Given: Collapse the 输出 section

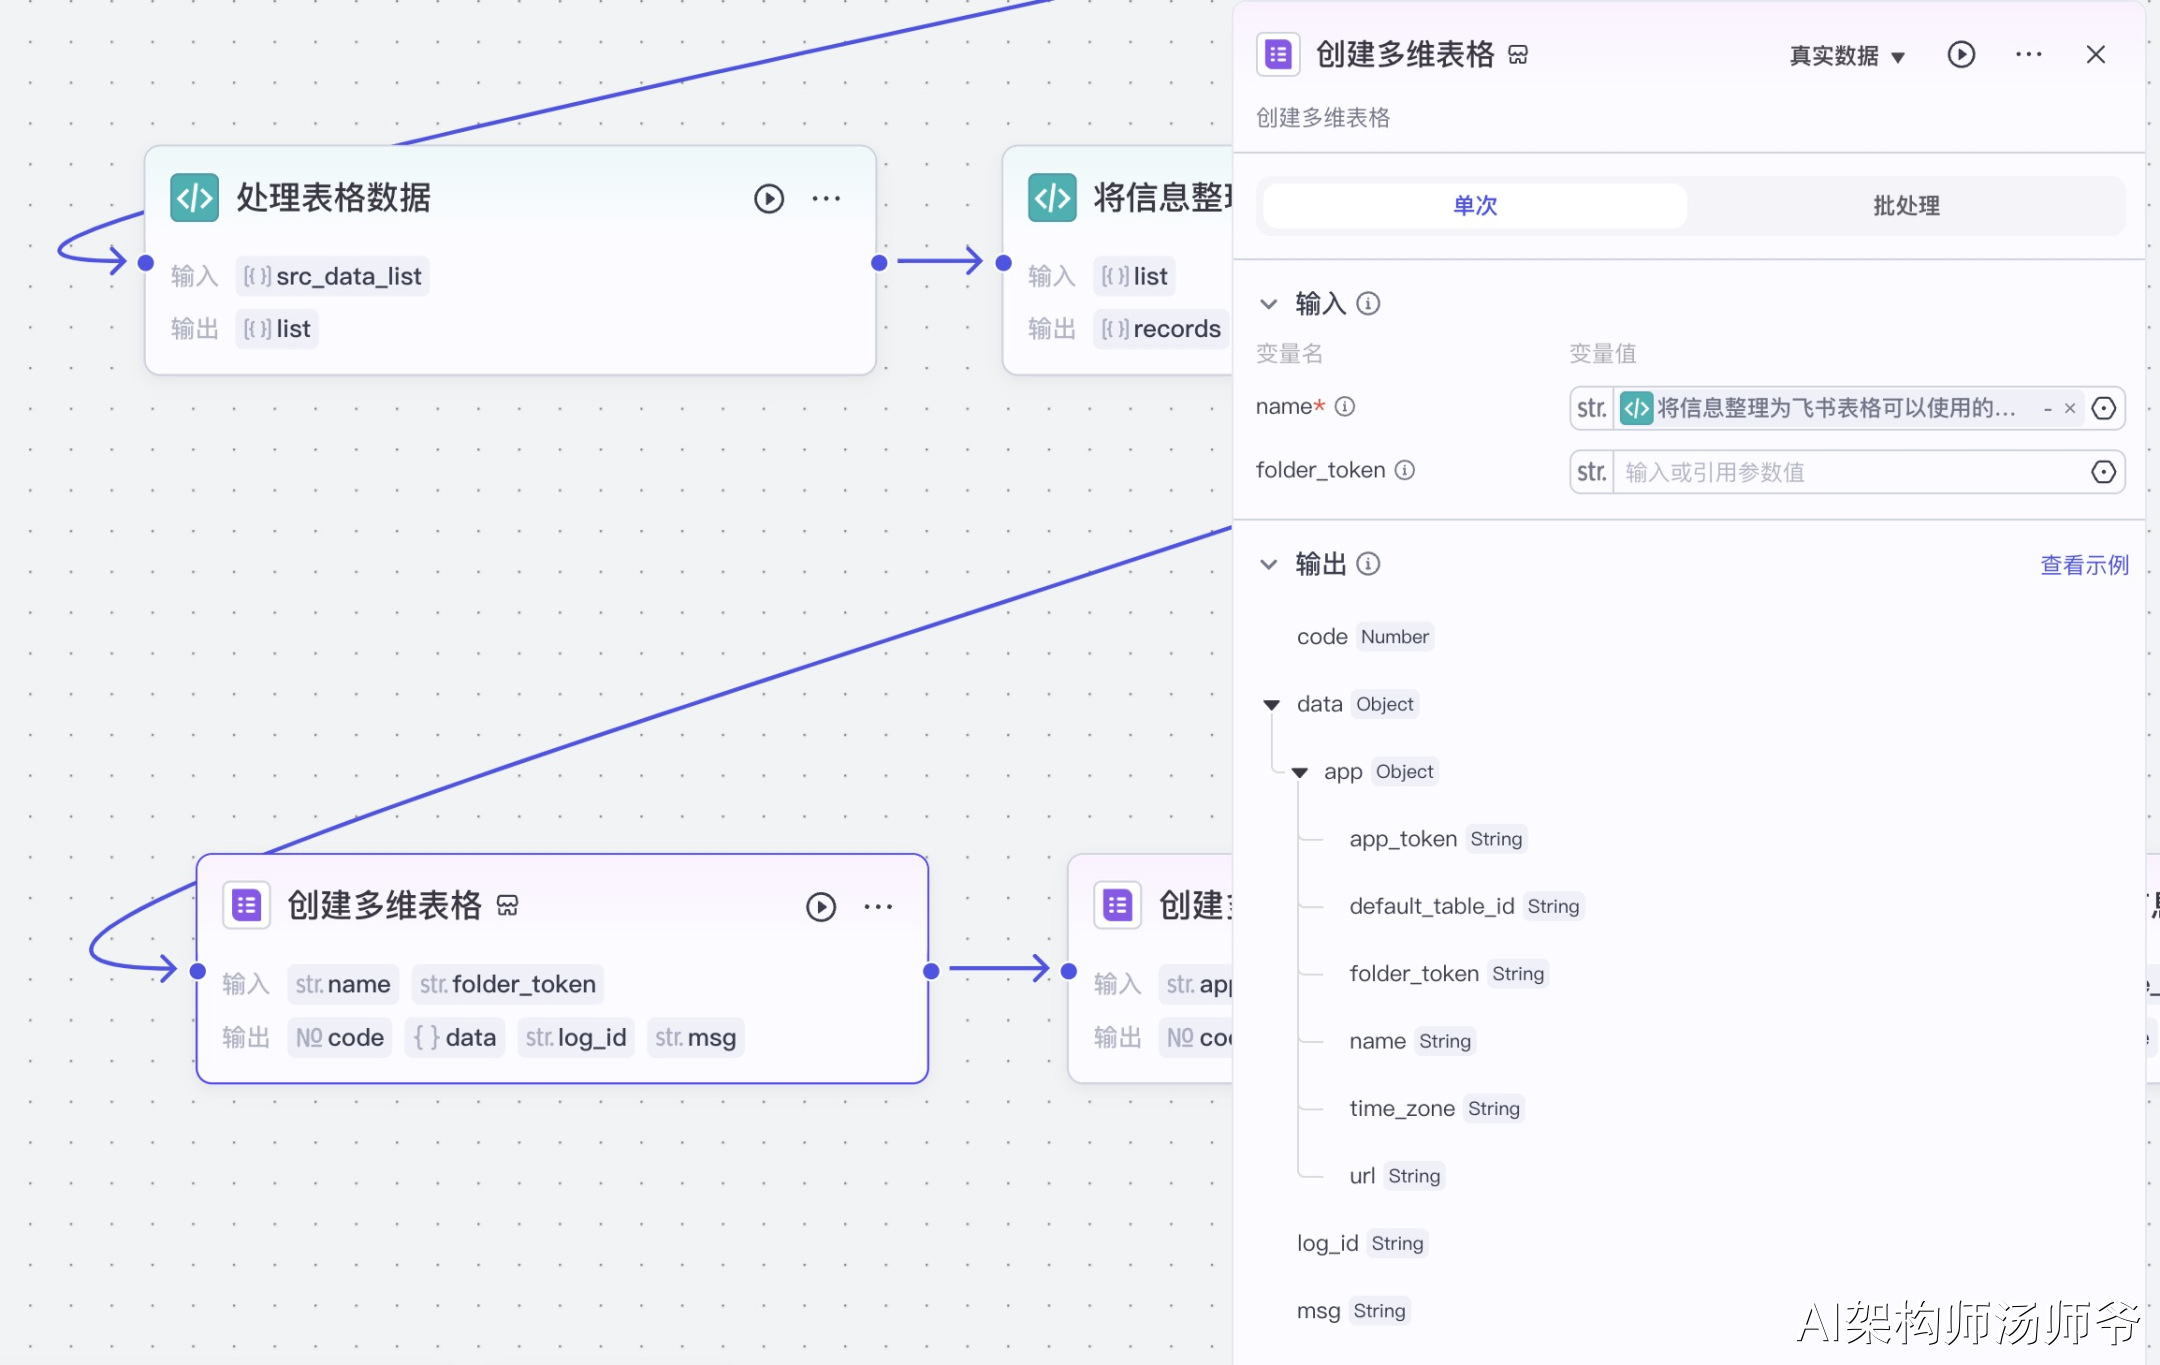Looking at the screenshot, I should 1268,565.
